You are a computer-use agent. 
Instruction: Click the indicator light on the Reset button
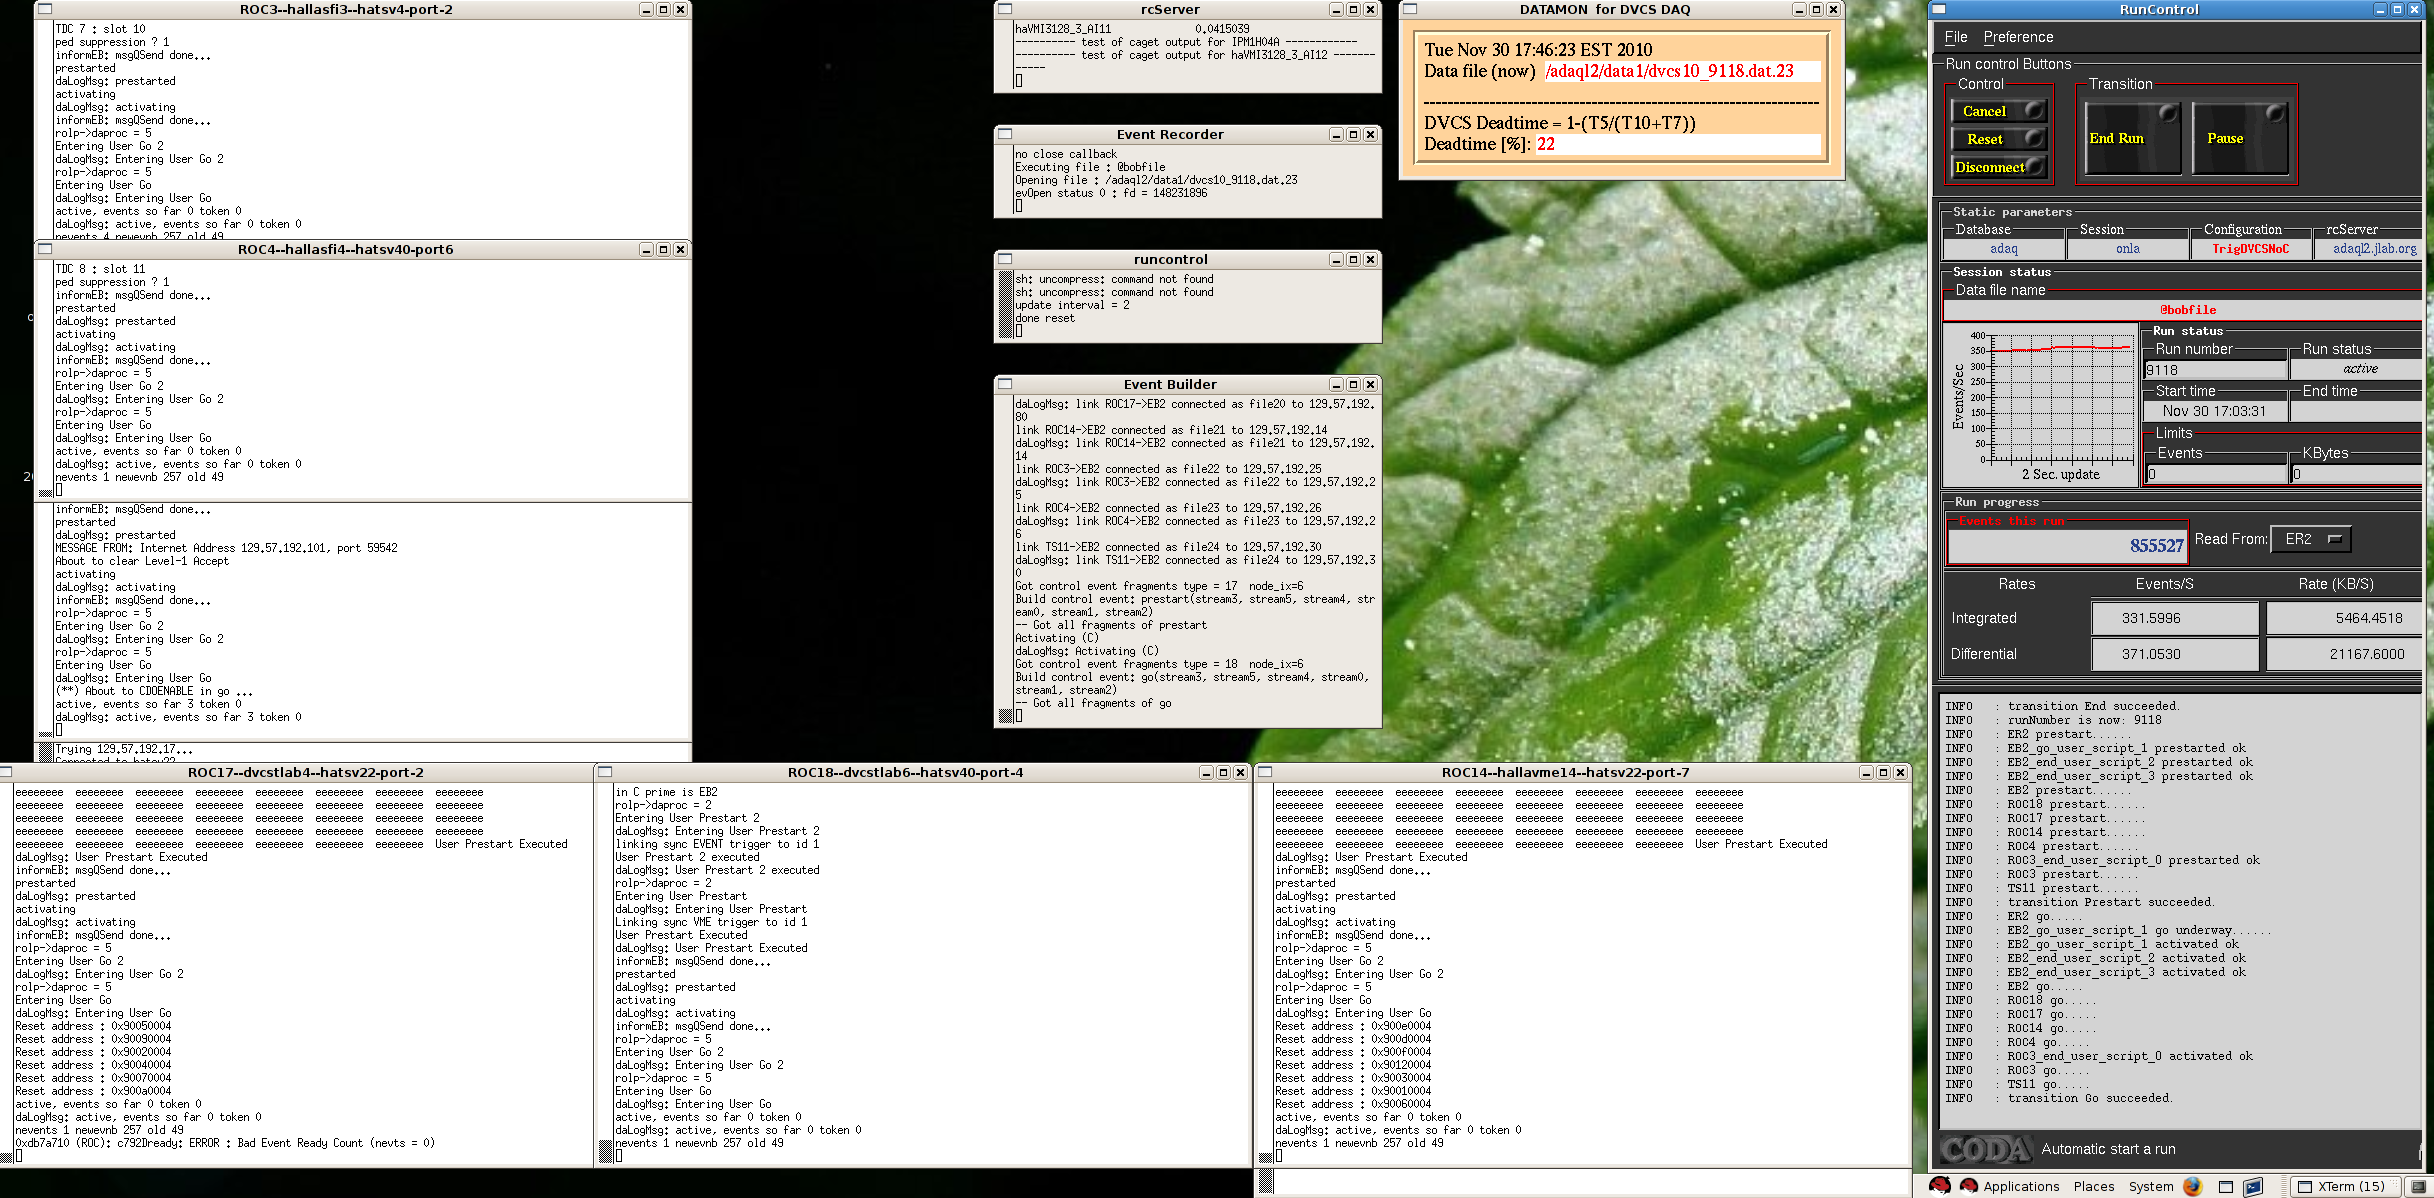tap(2034, 138)
